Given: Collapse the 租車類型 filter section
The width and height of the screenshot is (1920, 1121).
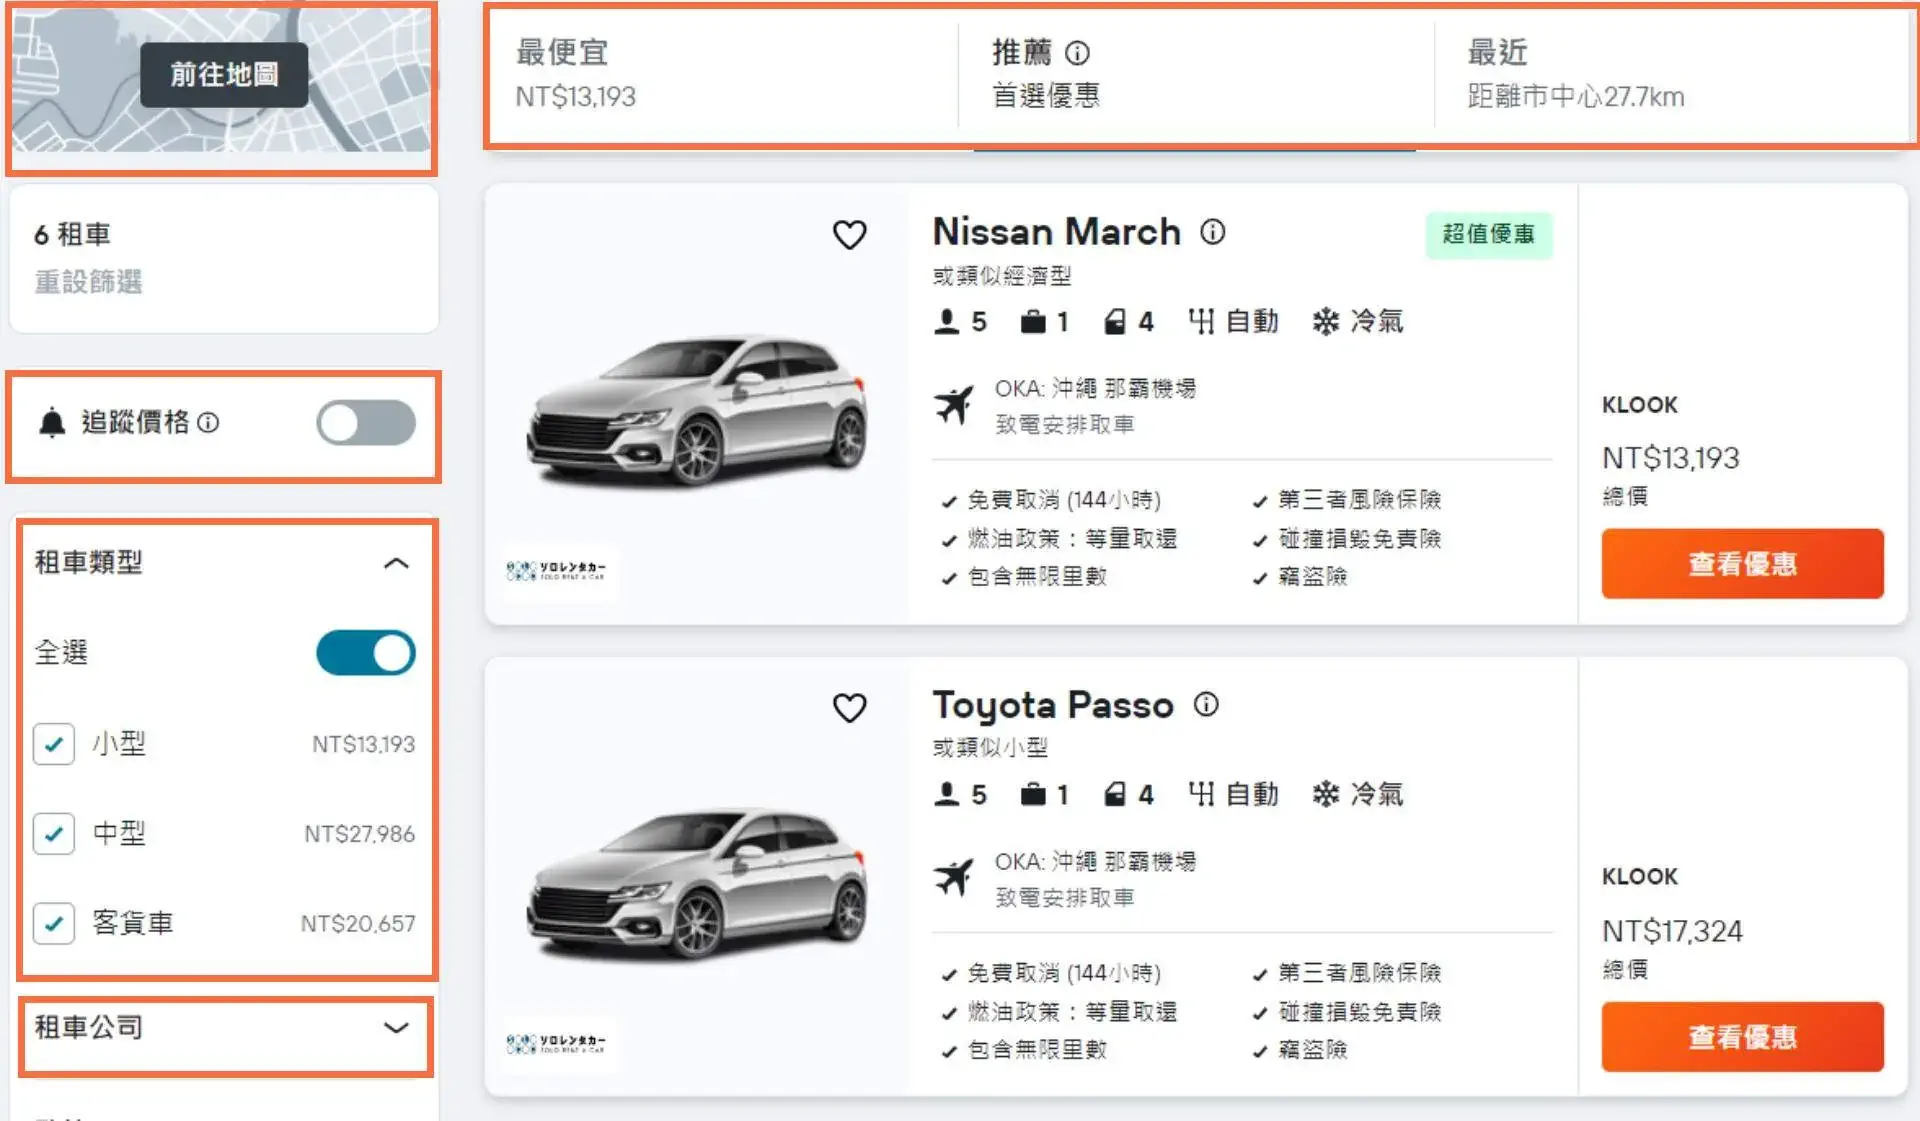Looking at the screenshot, I should 398,562.
